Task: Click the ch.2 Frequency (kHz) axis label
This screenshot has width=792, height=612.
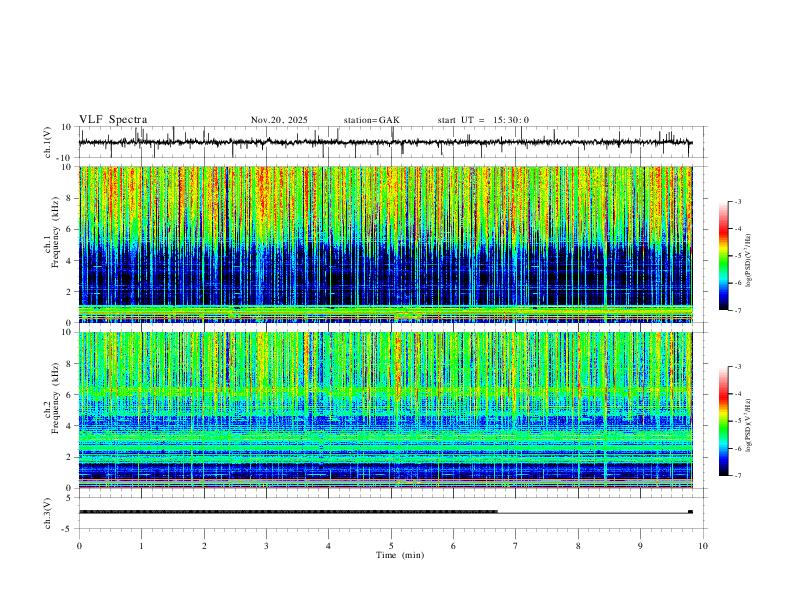Action: [x=52, y=398]
